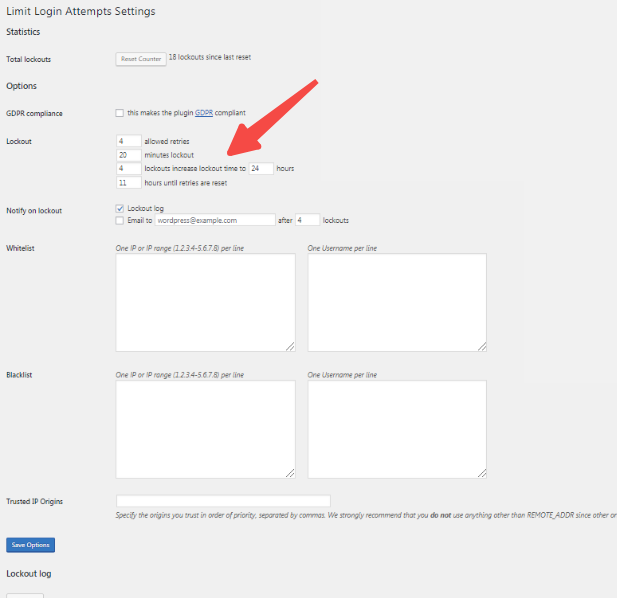Click the Whitelist IP textarea resize handle
The image size is (617, 598).
tap(291, 347)
